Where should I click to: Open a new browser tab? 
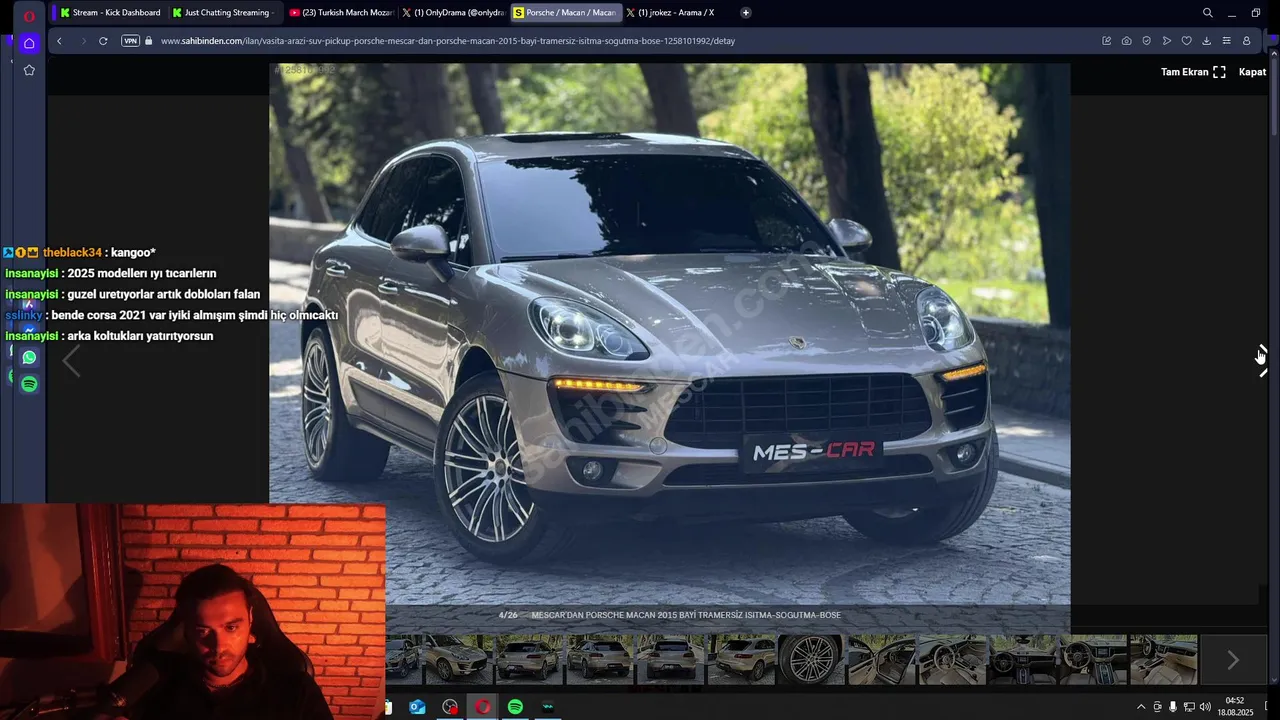pyautogui.click(x=746, y=13)
